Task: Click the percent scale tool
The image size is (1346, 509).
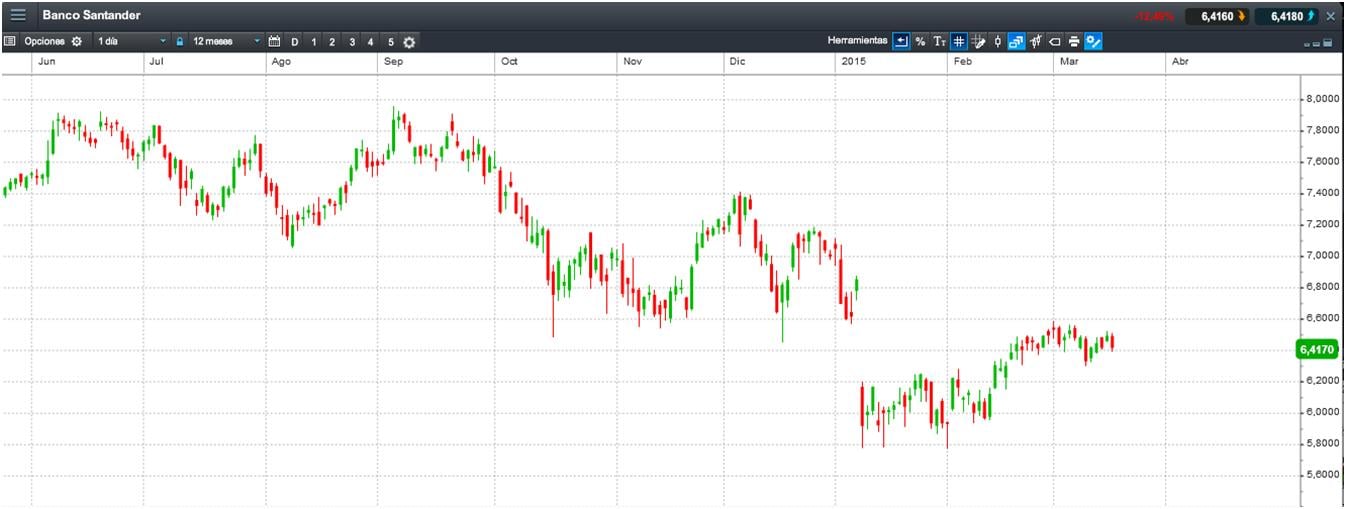Action: pyautogui.click(x=920, y=41)
